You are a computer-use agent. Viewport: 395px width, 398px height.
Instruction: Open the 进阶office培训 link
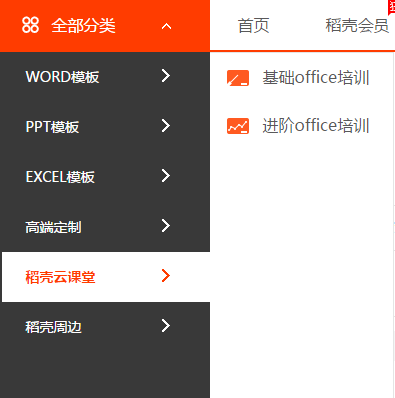point(316,126)
